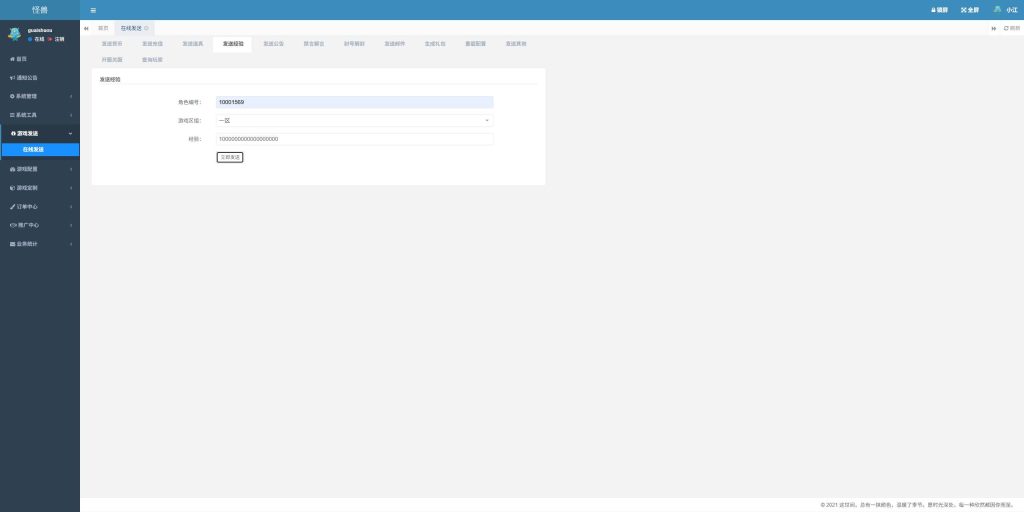
Task: Expand 系统管理 in the sidebar
Action: tap(39, 96)
